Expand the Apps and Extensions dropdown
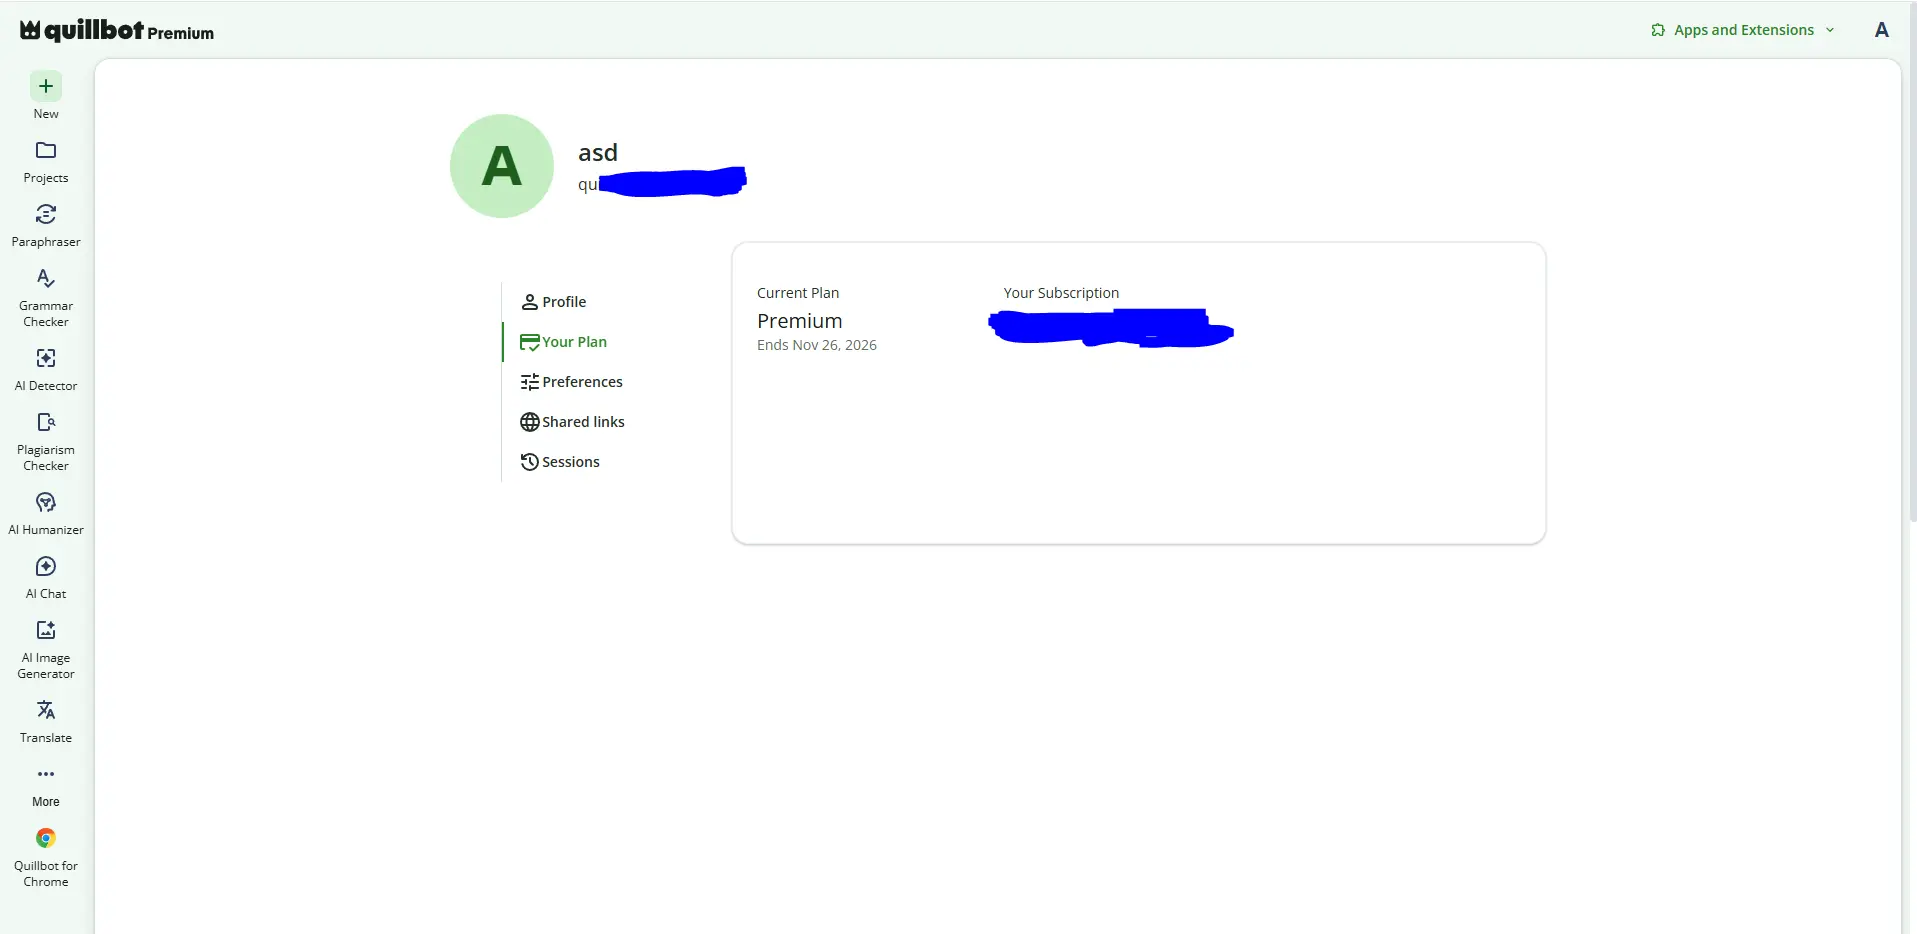 1743,30
